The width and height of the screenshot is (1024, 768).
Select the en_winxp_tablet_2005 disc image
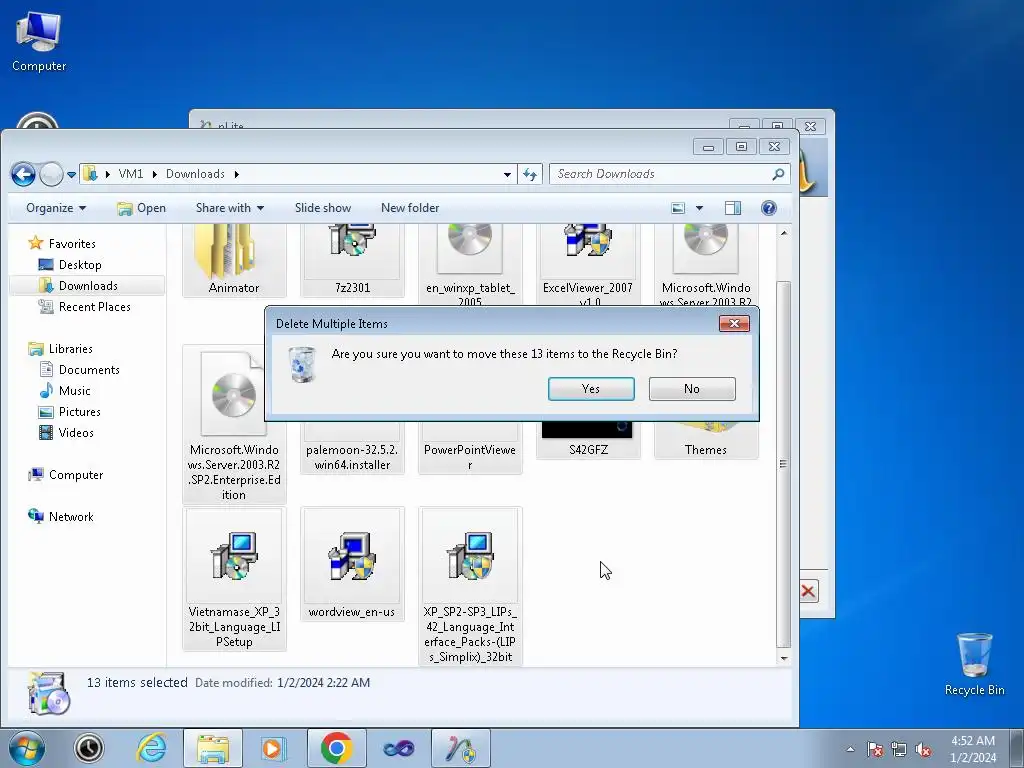[x=470, y=264]
